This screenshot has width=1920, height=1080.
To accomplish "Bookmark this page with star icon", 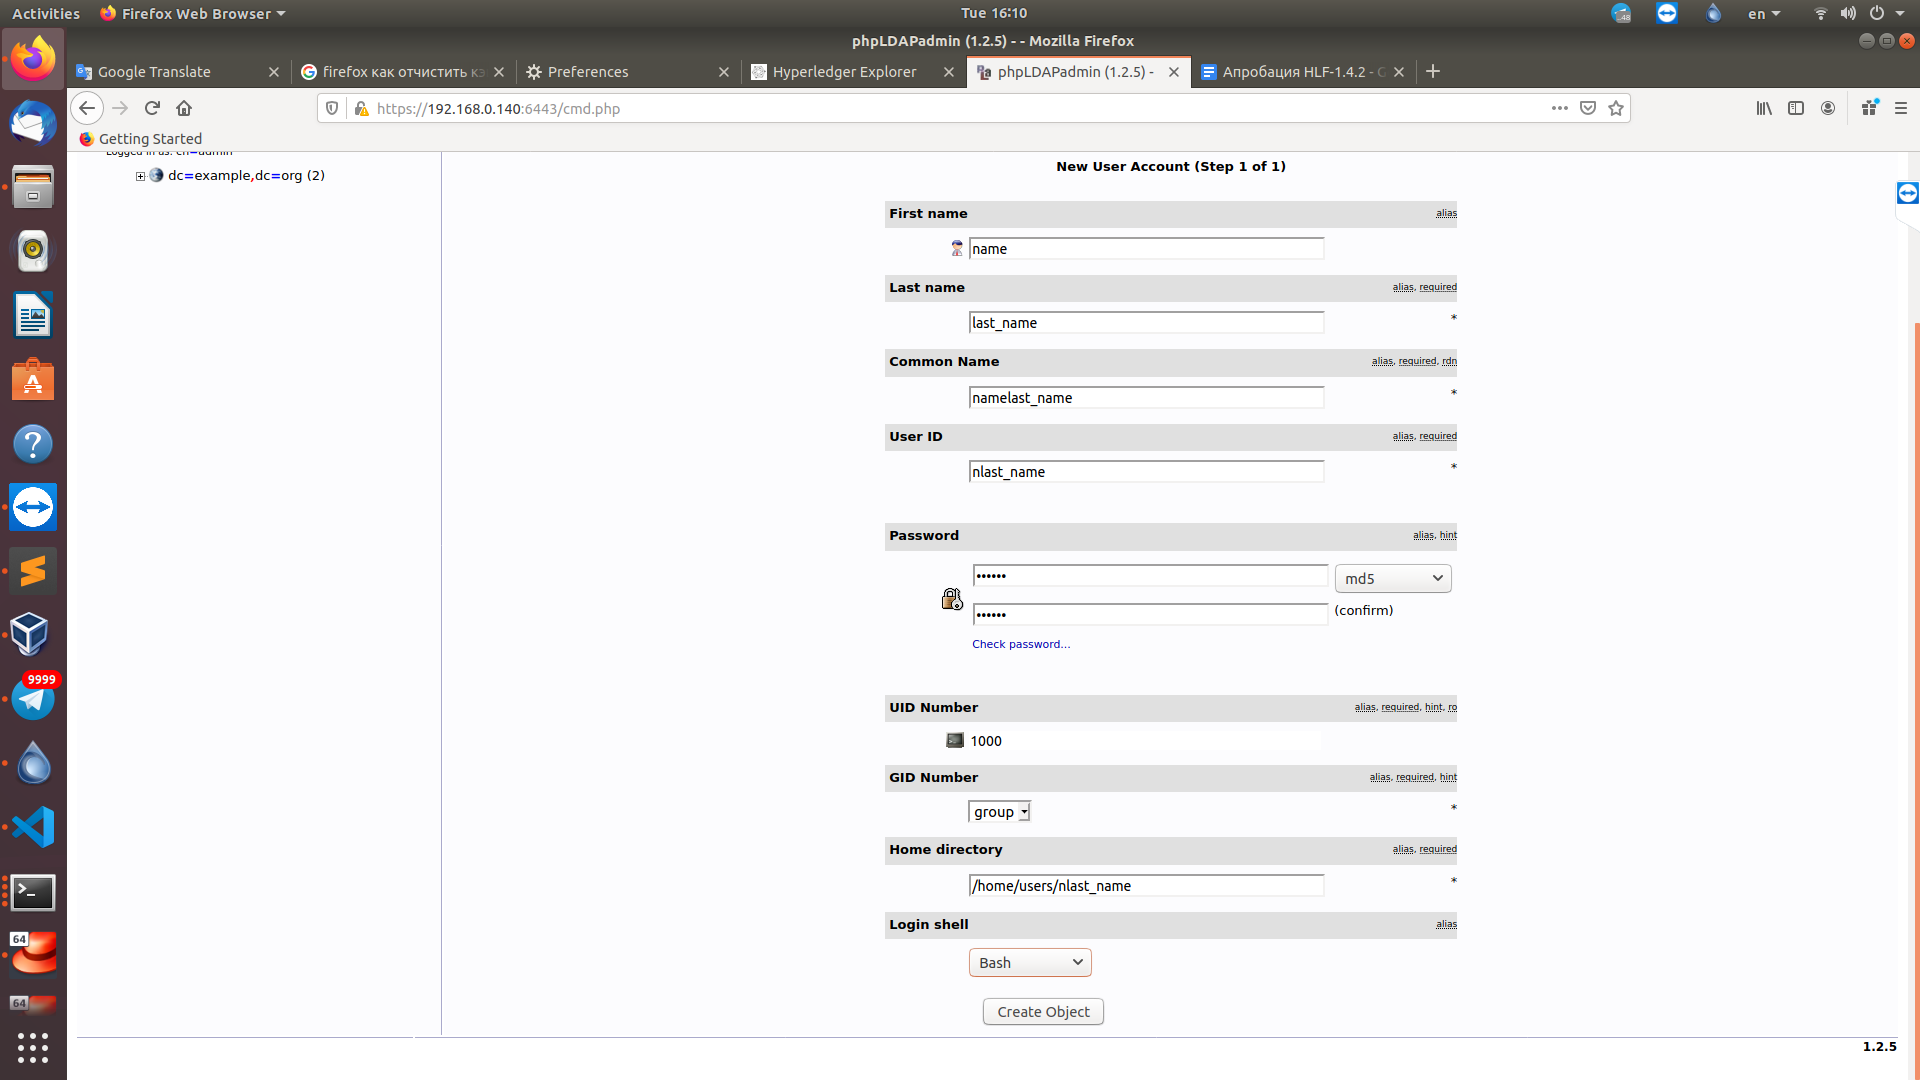I will (1616, 108).
